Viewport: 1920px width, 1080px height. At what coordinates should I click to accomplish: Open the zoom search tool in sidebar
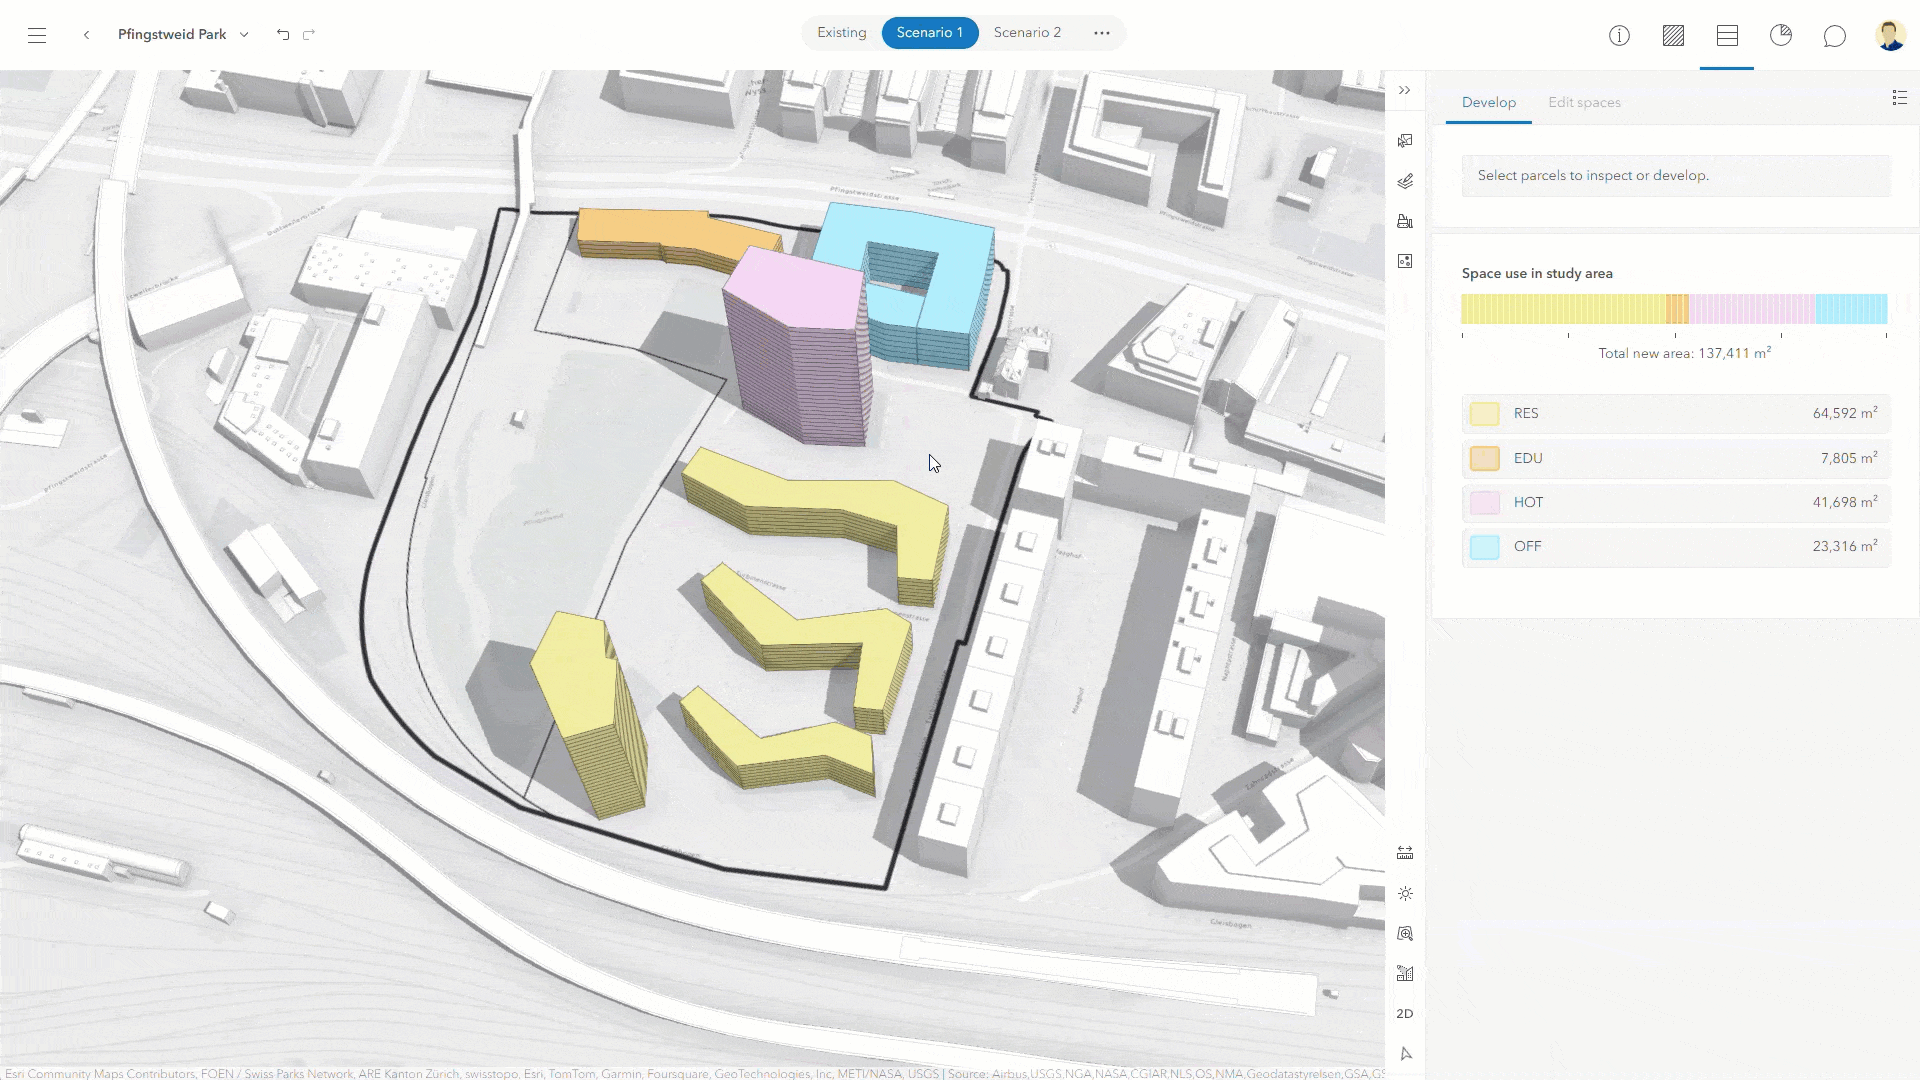1405,933
